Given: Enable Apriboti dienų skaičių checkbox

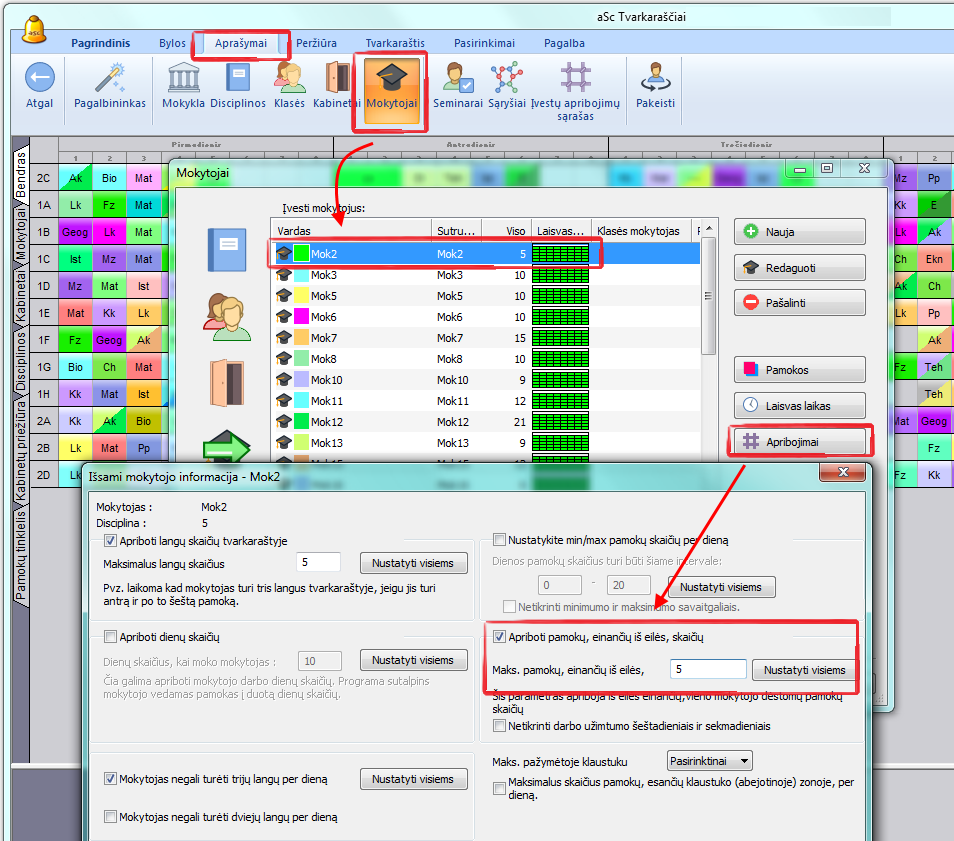Looking at the screenshot, I should 111,637.
